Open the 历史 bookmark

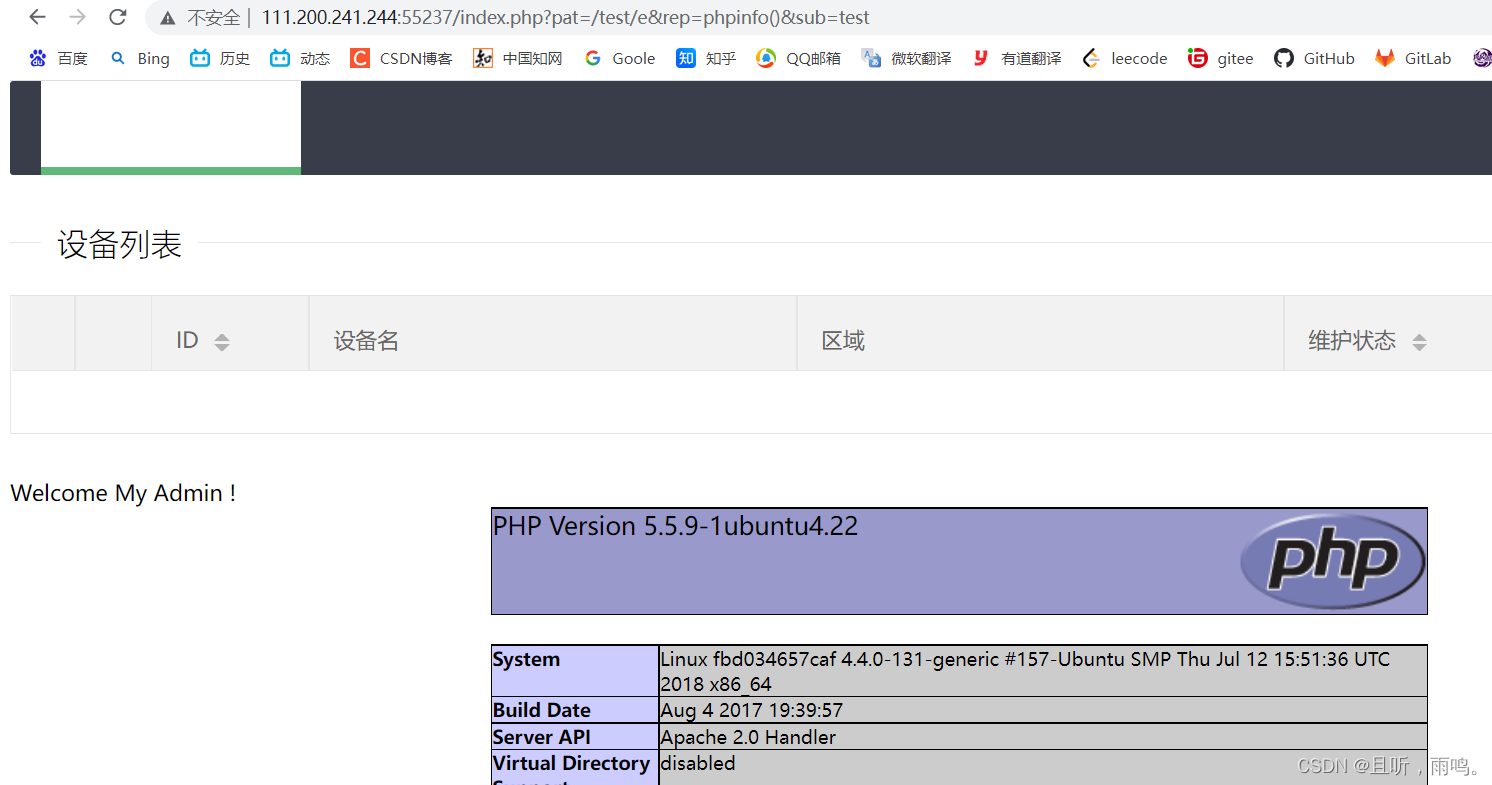(220, 58)
